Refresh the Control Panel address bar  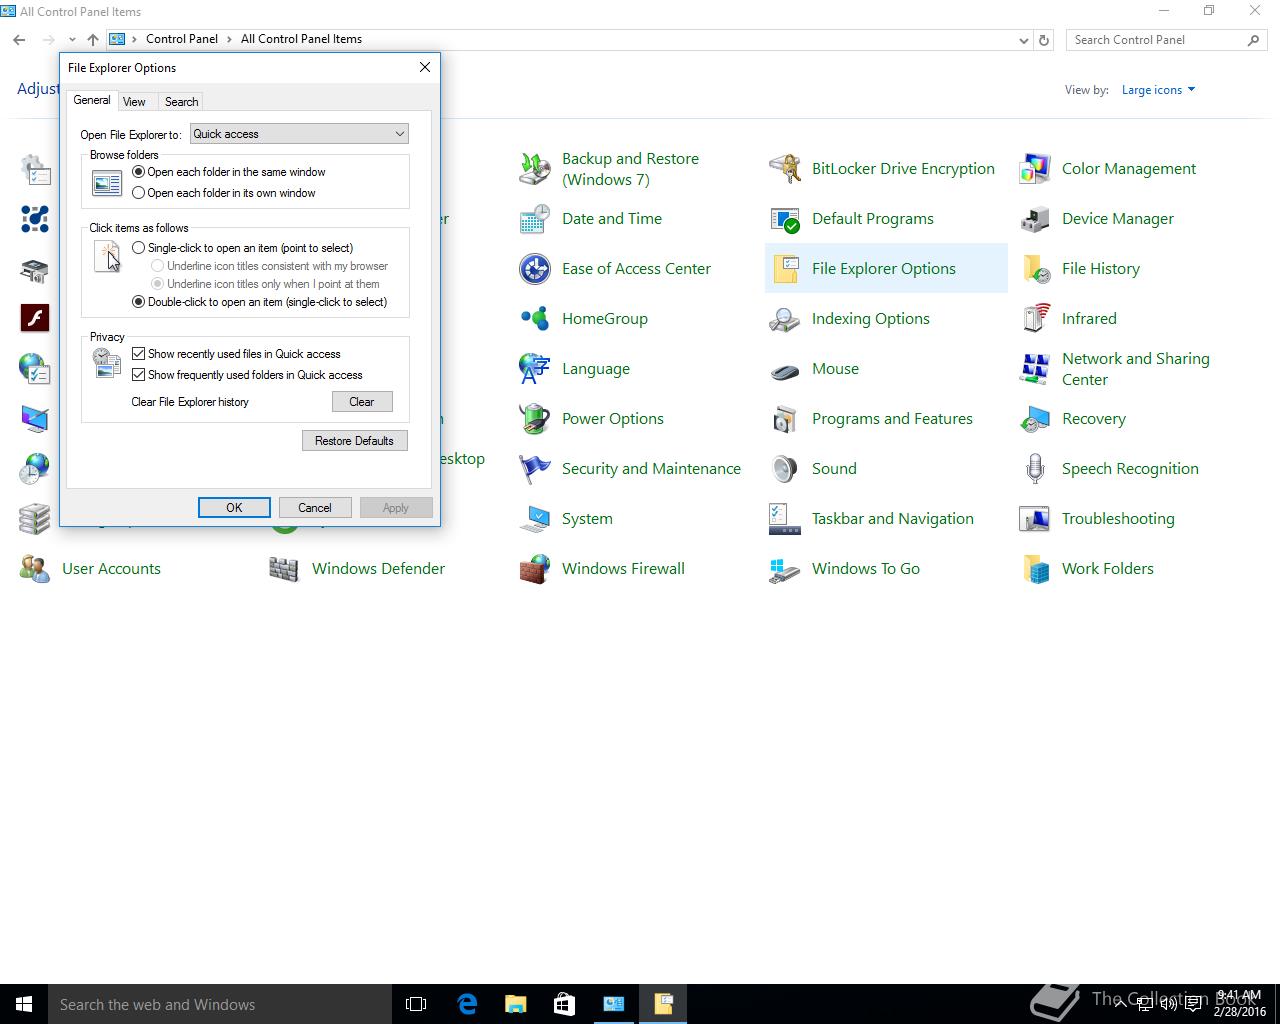point(1044,40)
